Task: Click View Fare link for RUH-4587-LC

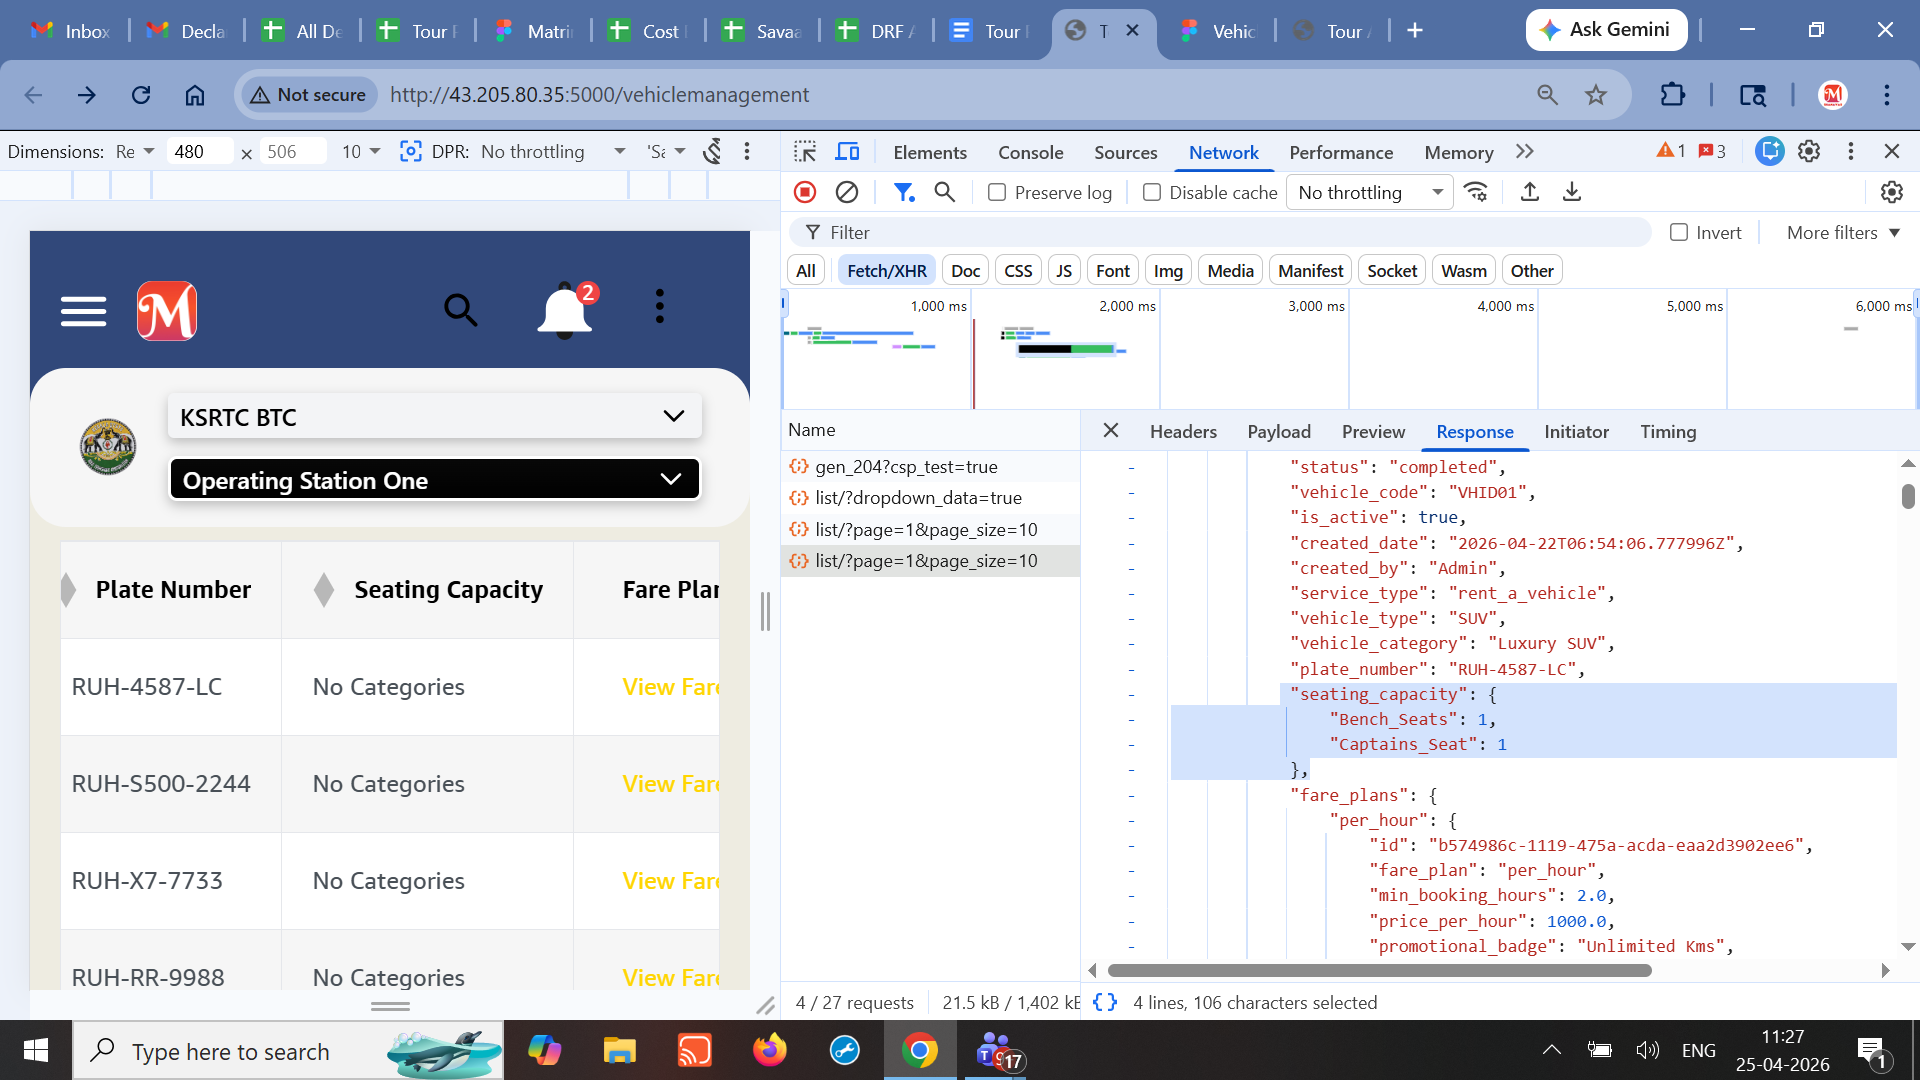Action: [670, 687]
